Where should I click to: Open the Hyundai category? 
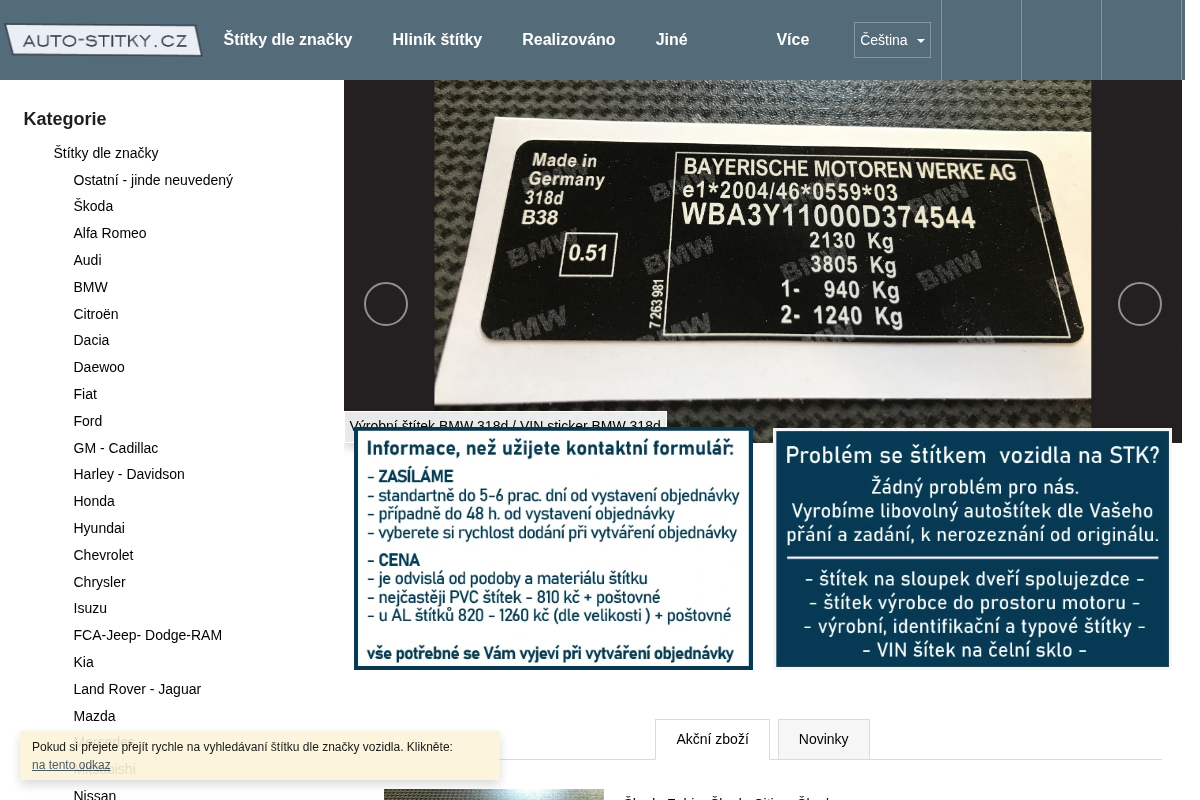pyautogui.click(x=99, y=528)
